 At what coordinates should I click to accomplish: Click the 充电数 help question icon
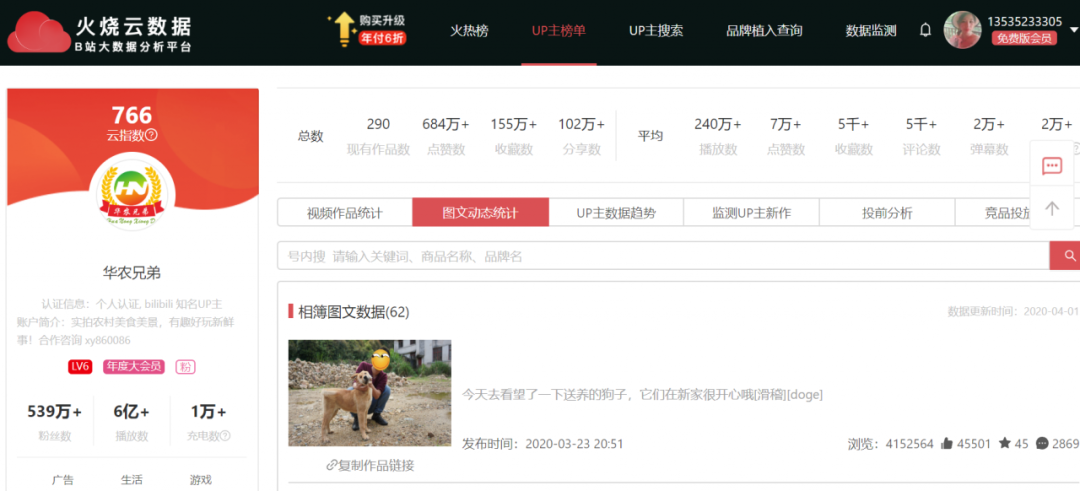pyautogui.click(x=225, y=436)
